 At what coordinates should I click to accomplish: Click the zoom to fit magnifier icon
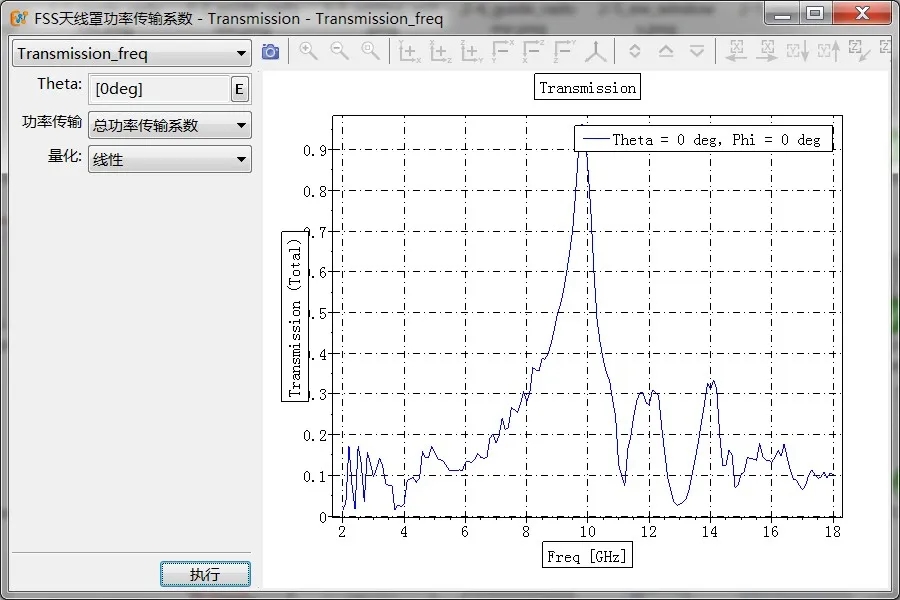point(370,52)
